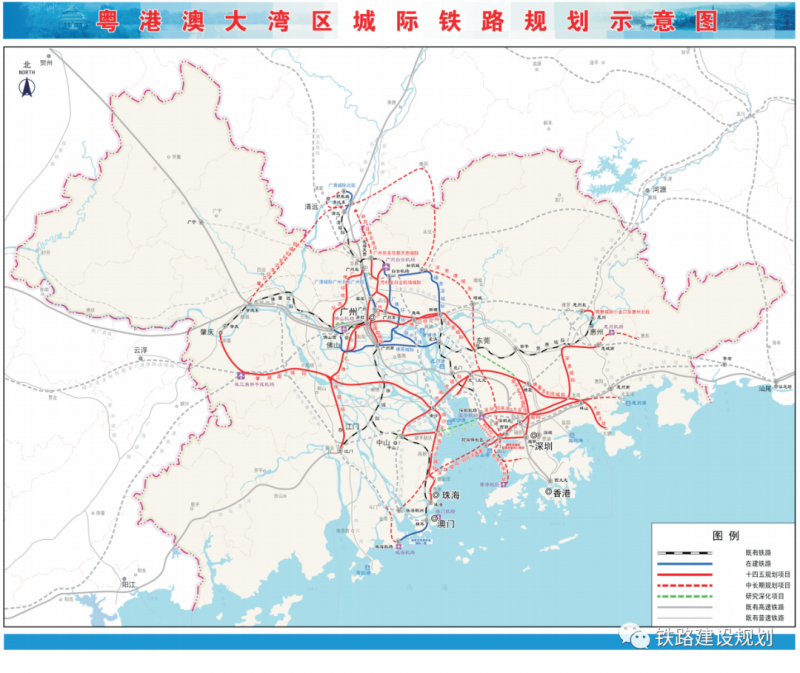The height and width of the screenshot is (673, 800).
Task: Click the 深圳 city circle marker
Action: pyautogui.click(x=534, y=436)
